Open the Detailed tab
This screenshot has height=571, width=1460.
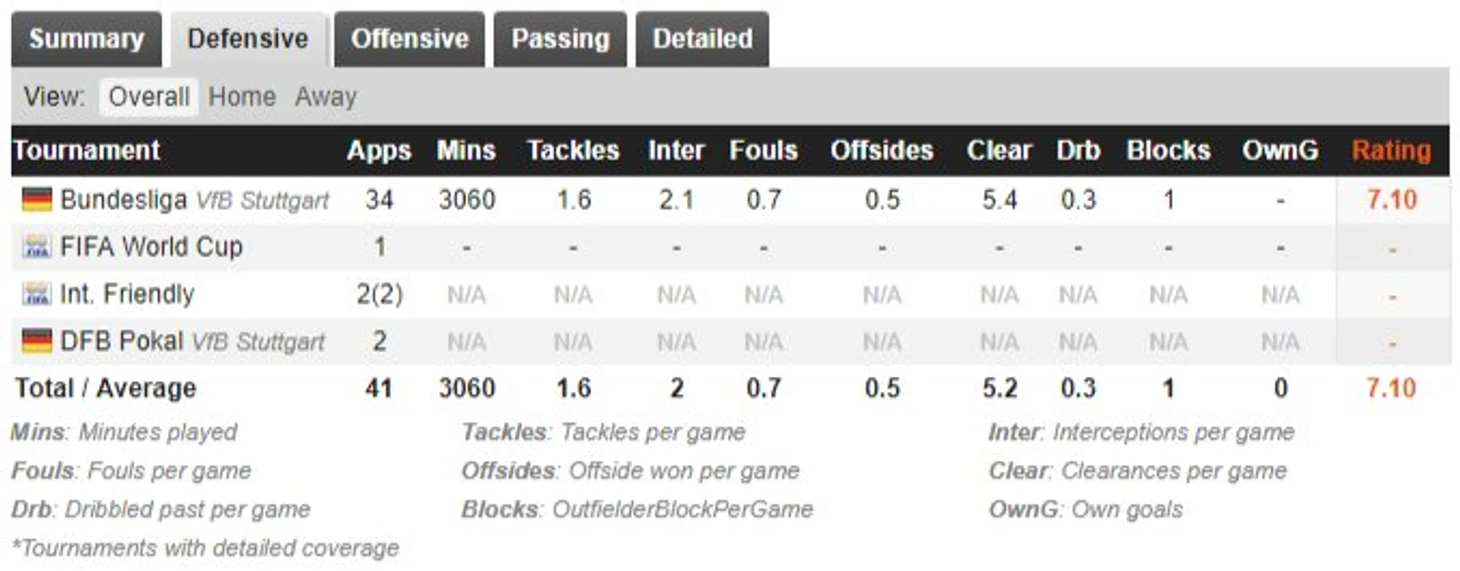[703, 39]
